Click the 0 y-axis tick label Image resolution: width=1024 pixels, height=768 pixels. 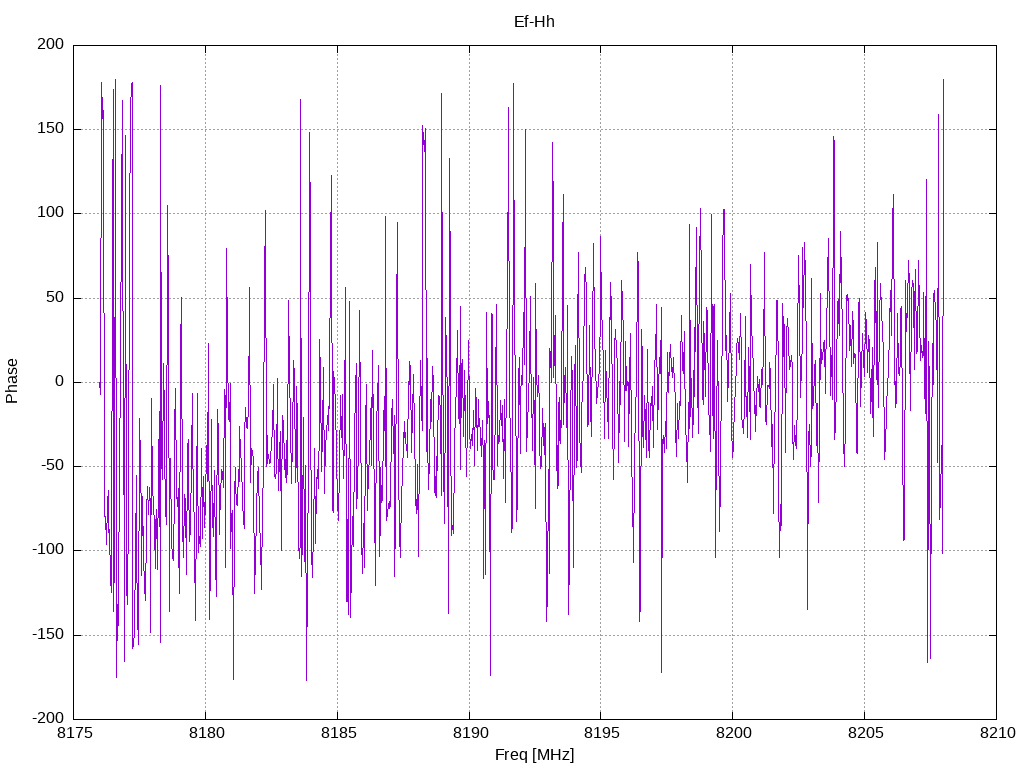(60, 381)
